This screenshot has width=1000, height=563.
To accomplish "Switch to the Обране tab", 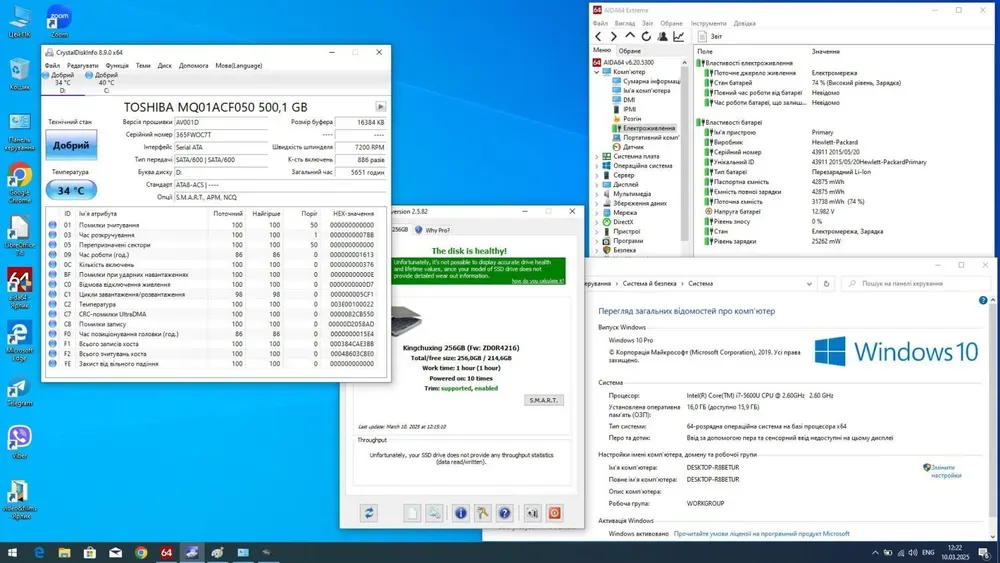I will (630, 50).
